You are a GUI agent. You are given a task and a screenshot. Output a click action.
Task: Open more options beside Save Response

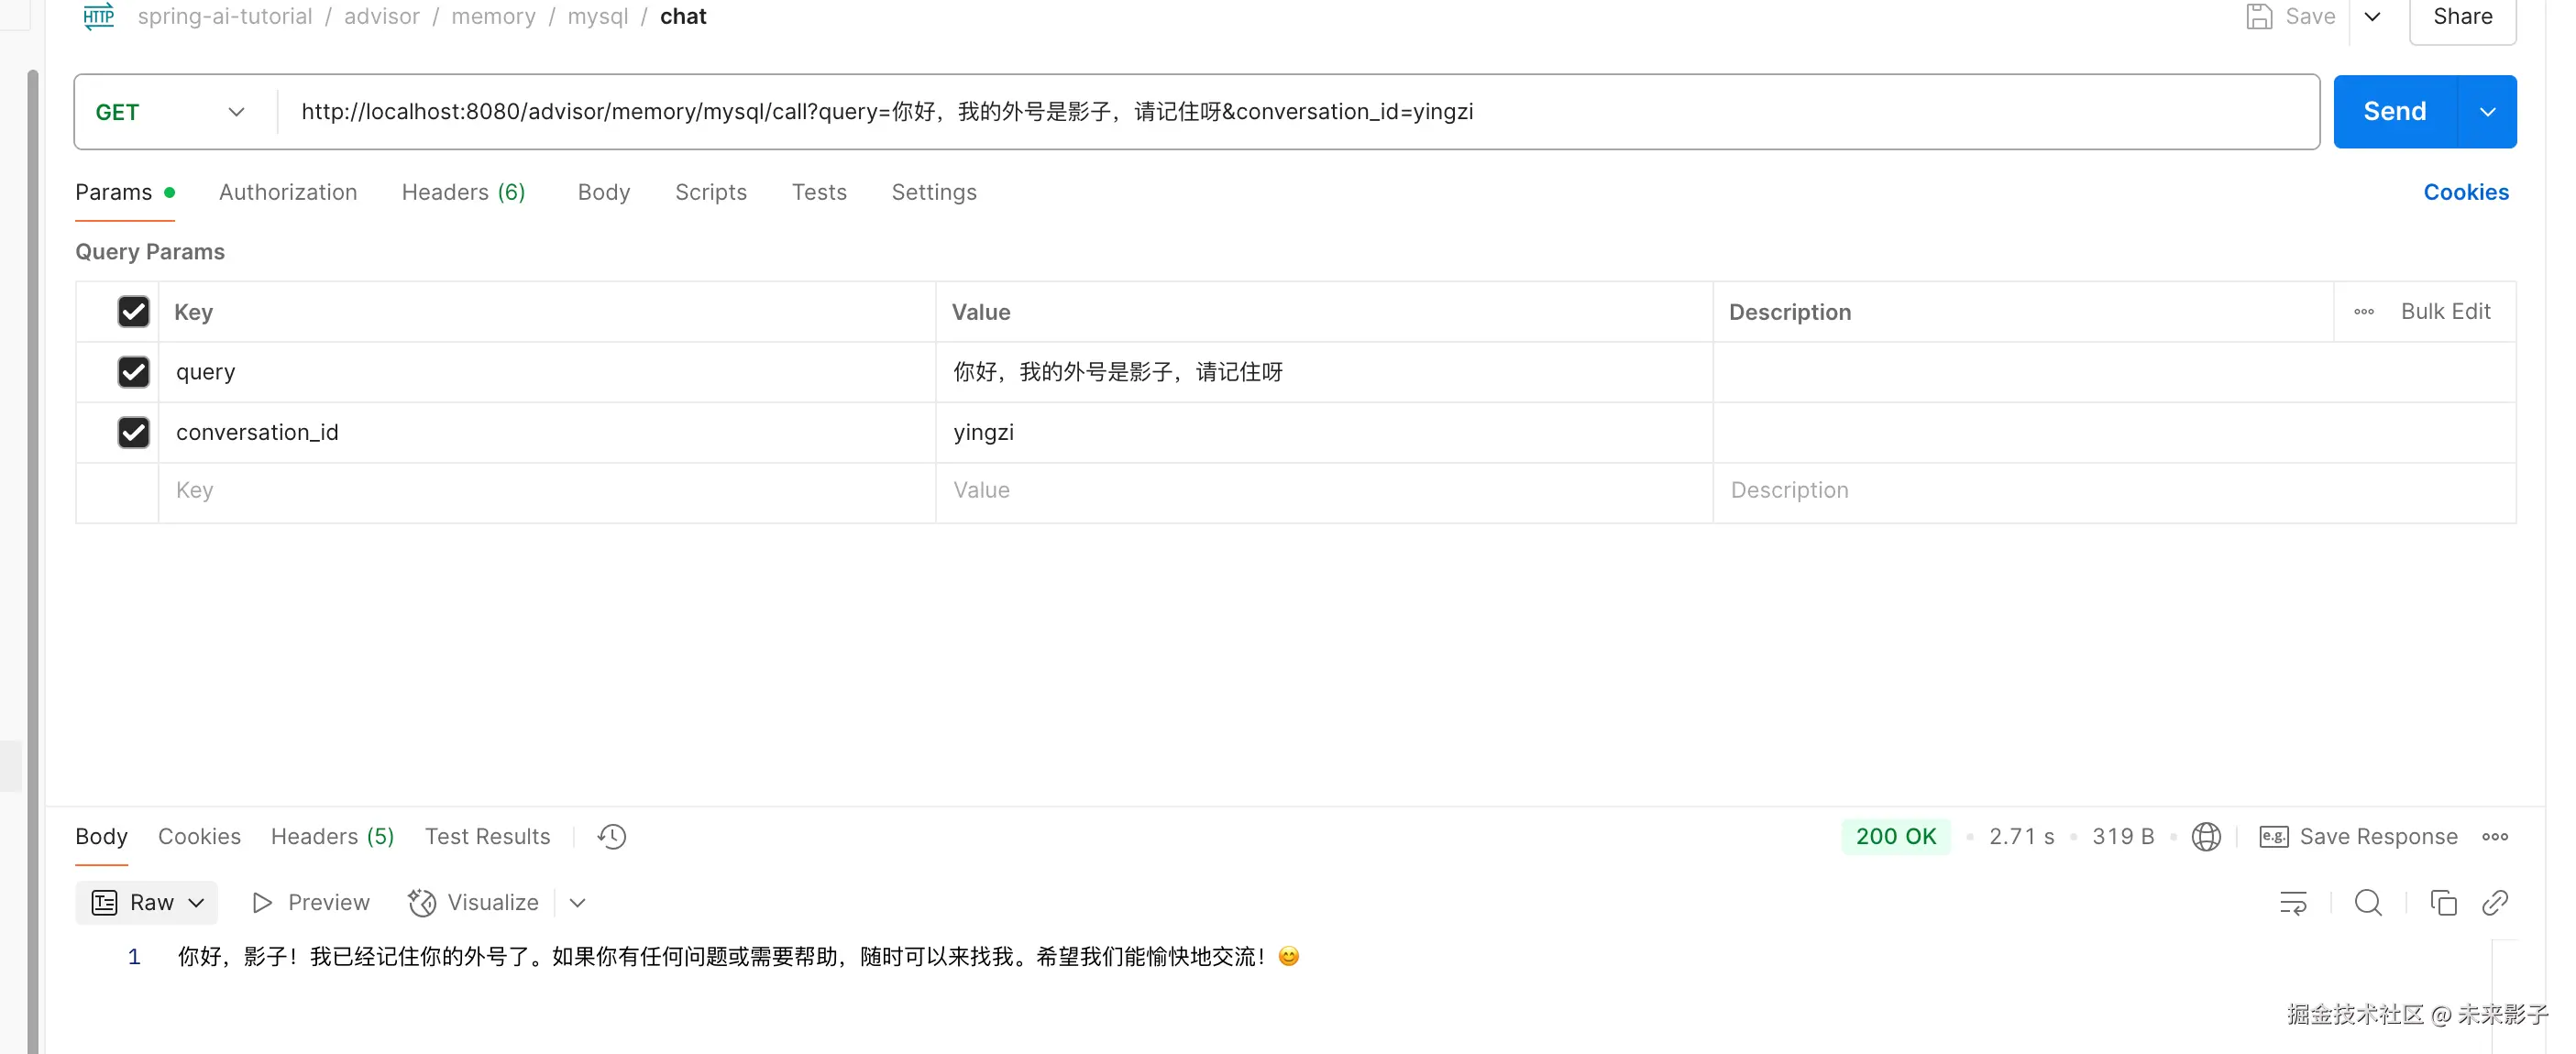click(x=2494, y=836)
